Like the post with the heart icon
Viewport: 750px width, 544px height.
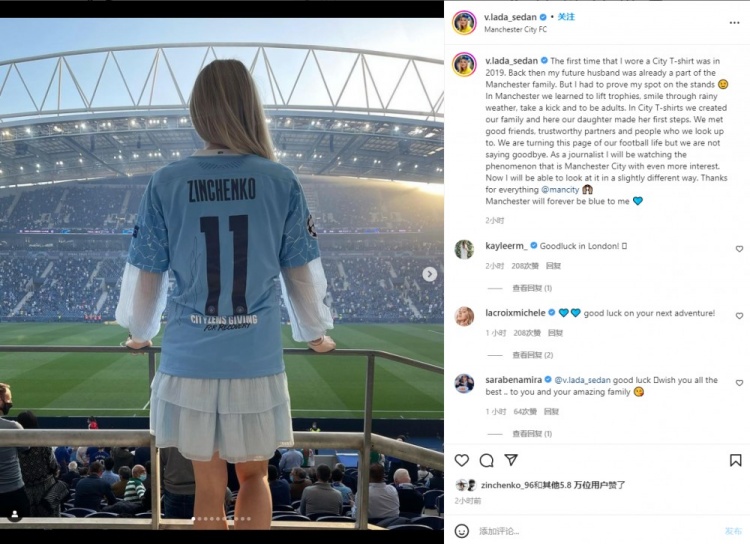pyautogui.click(x=462, y=460)
